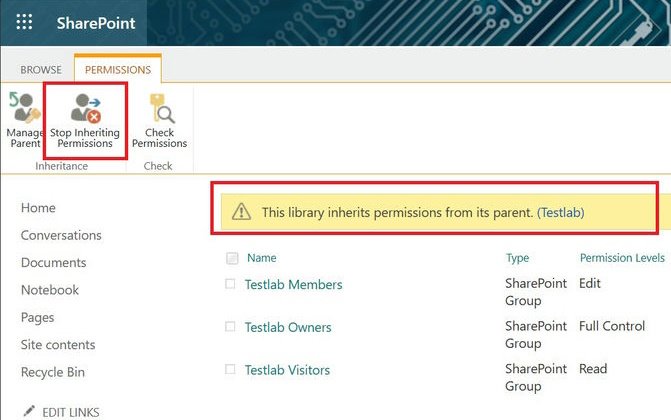Open the Testlab Owners group link

(x=288, y=327)
